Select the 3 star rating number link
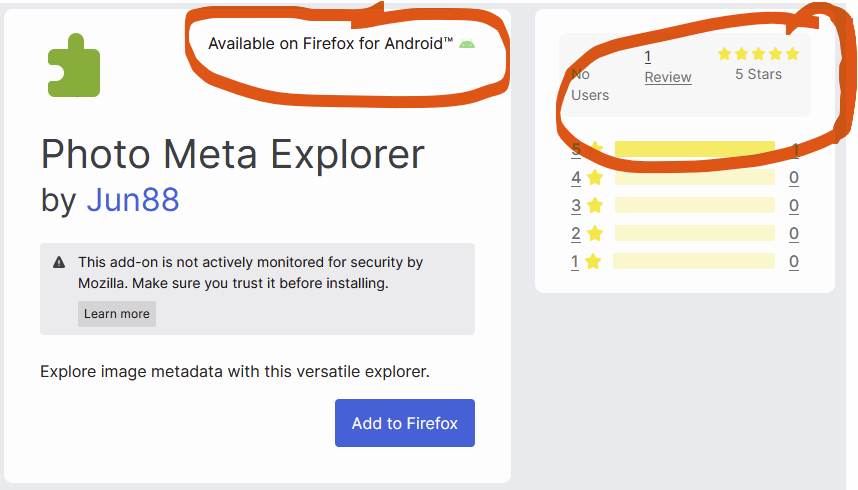The height and width of the screenshot is (490, 858). [576, 206]
